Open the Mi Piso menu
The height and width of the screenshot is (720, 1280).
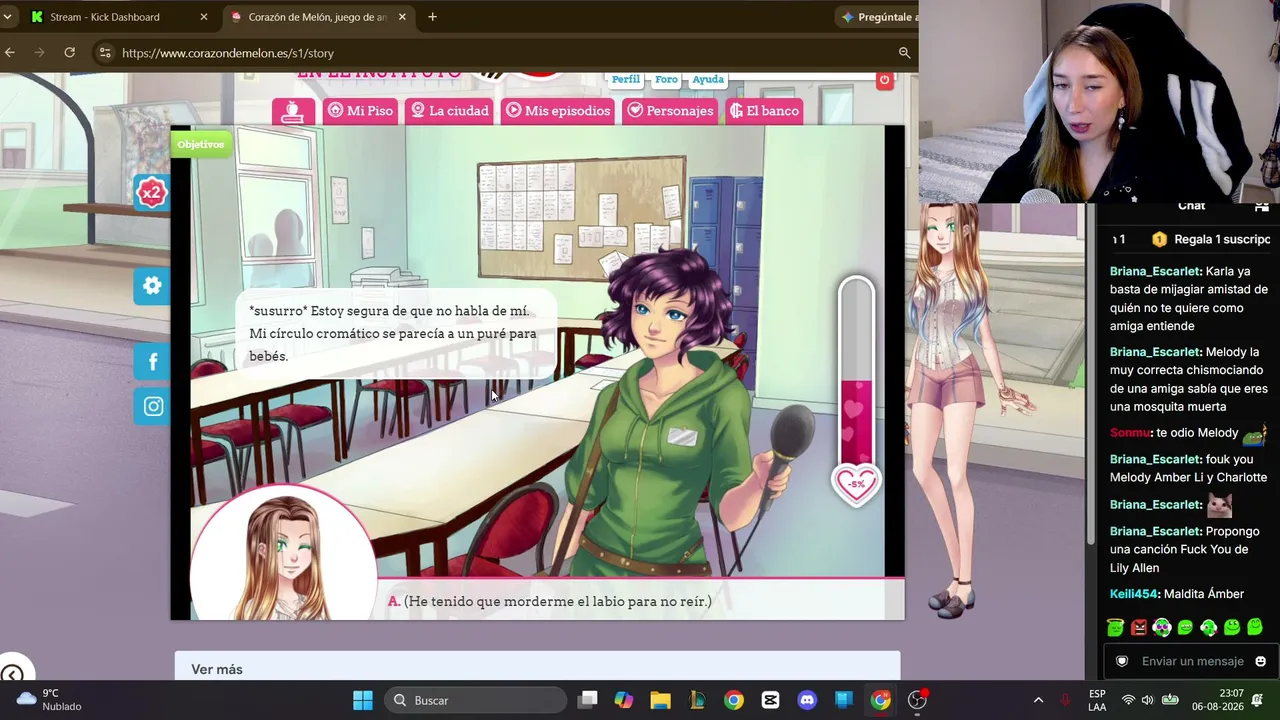360,111
